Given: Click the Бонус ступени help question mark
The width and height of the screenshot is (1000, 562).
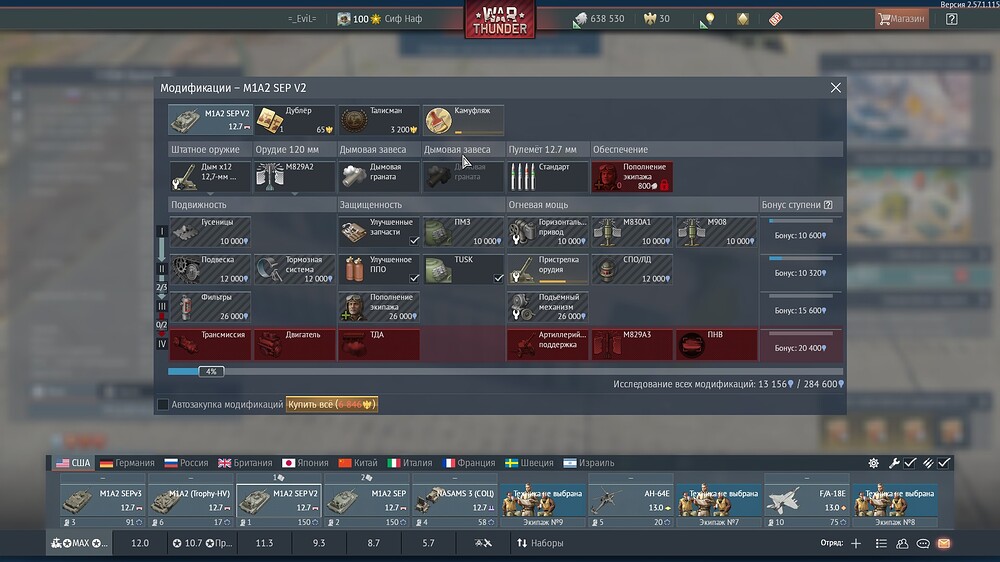Looking at the screenshot, I should pos(828,205).
